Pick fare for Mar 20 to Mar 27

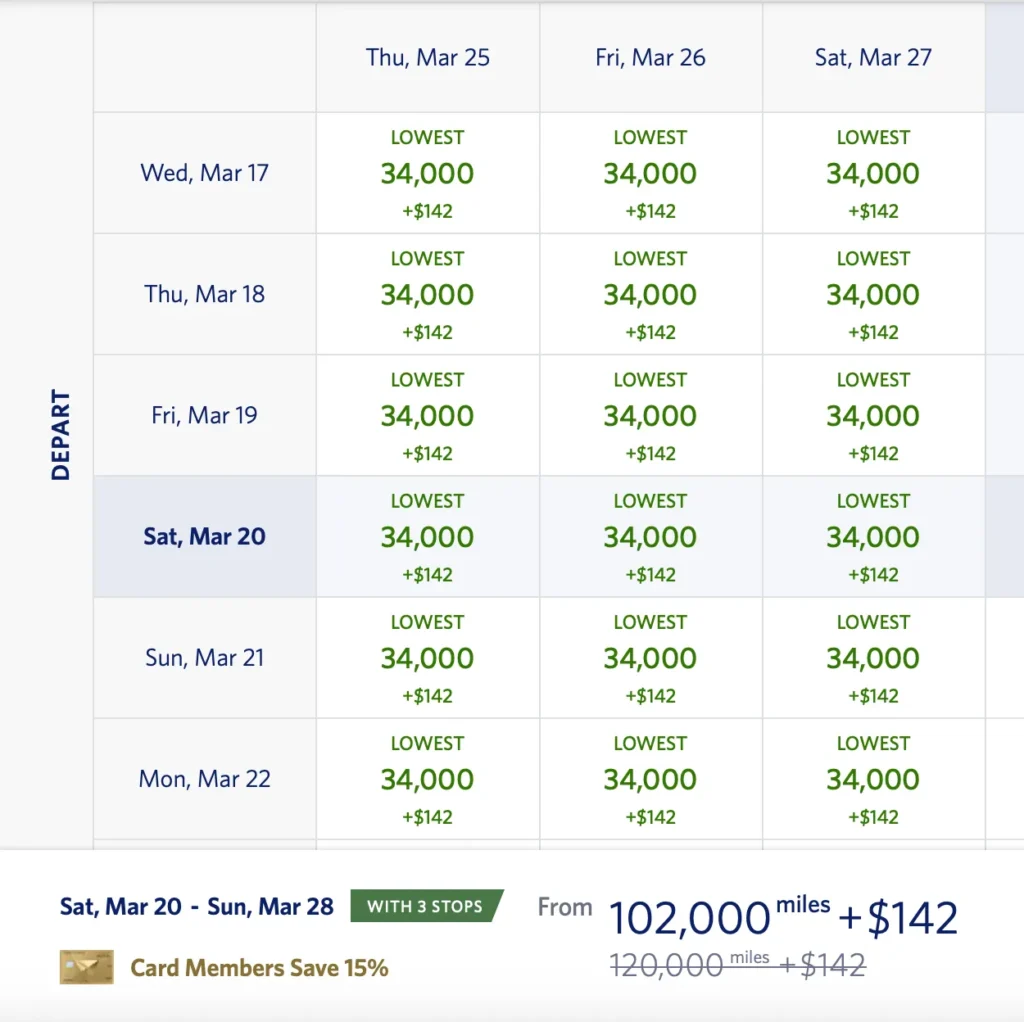pyautogui.click(x=873, y=537)
